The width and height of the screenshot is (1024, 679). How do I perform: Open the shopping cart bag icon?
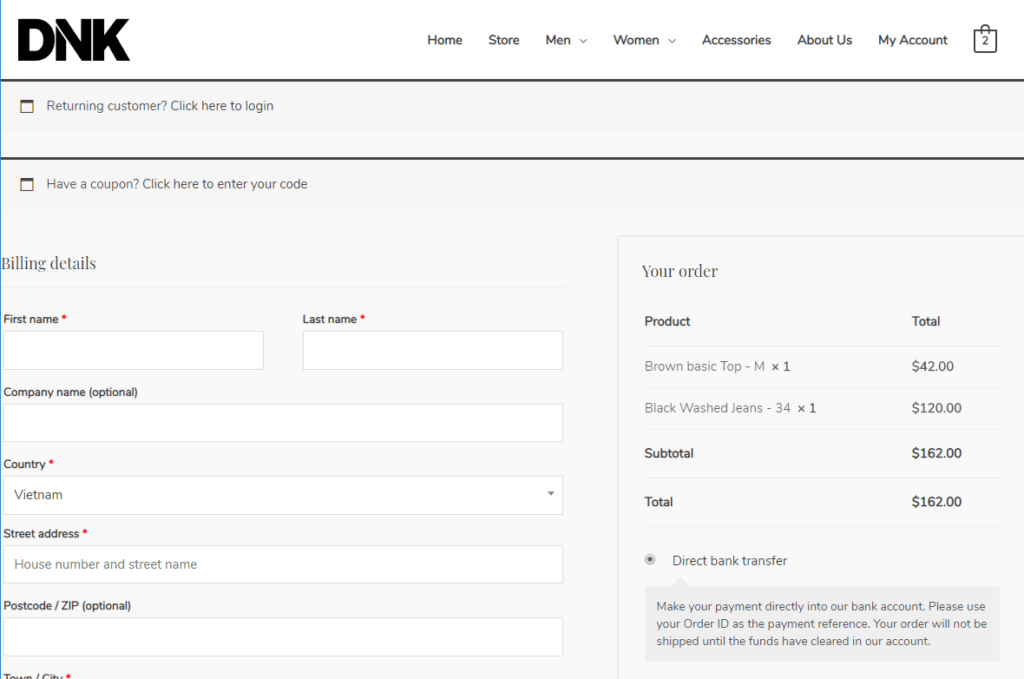pos(985,39)
